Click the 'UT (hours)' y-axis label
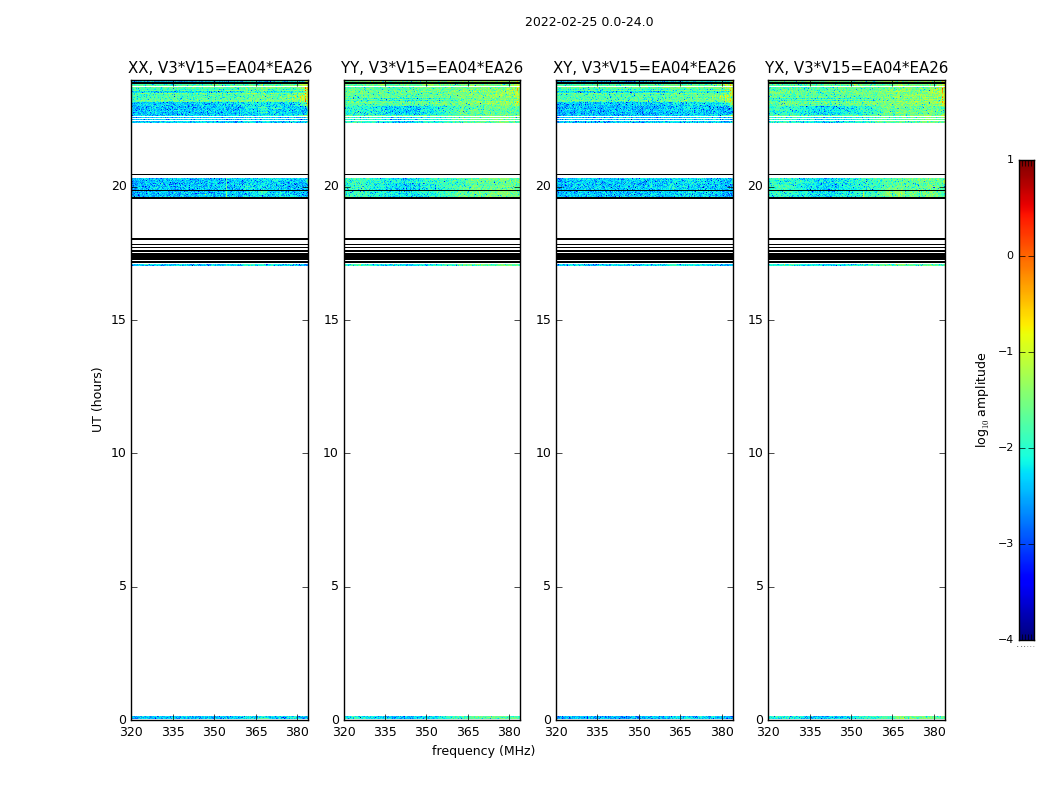The width and height of the screenshot is (1050, 800). point(97,400)
